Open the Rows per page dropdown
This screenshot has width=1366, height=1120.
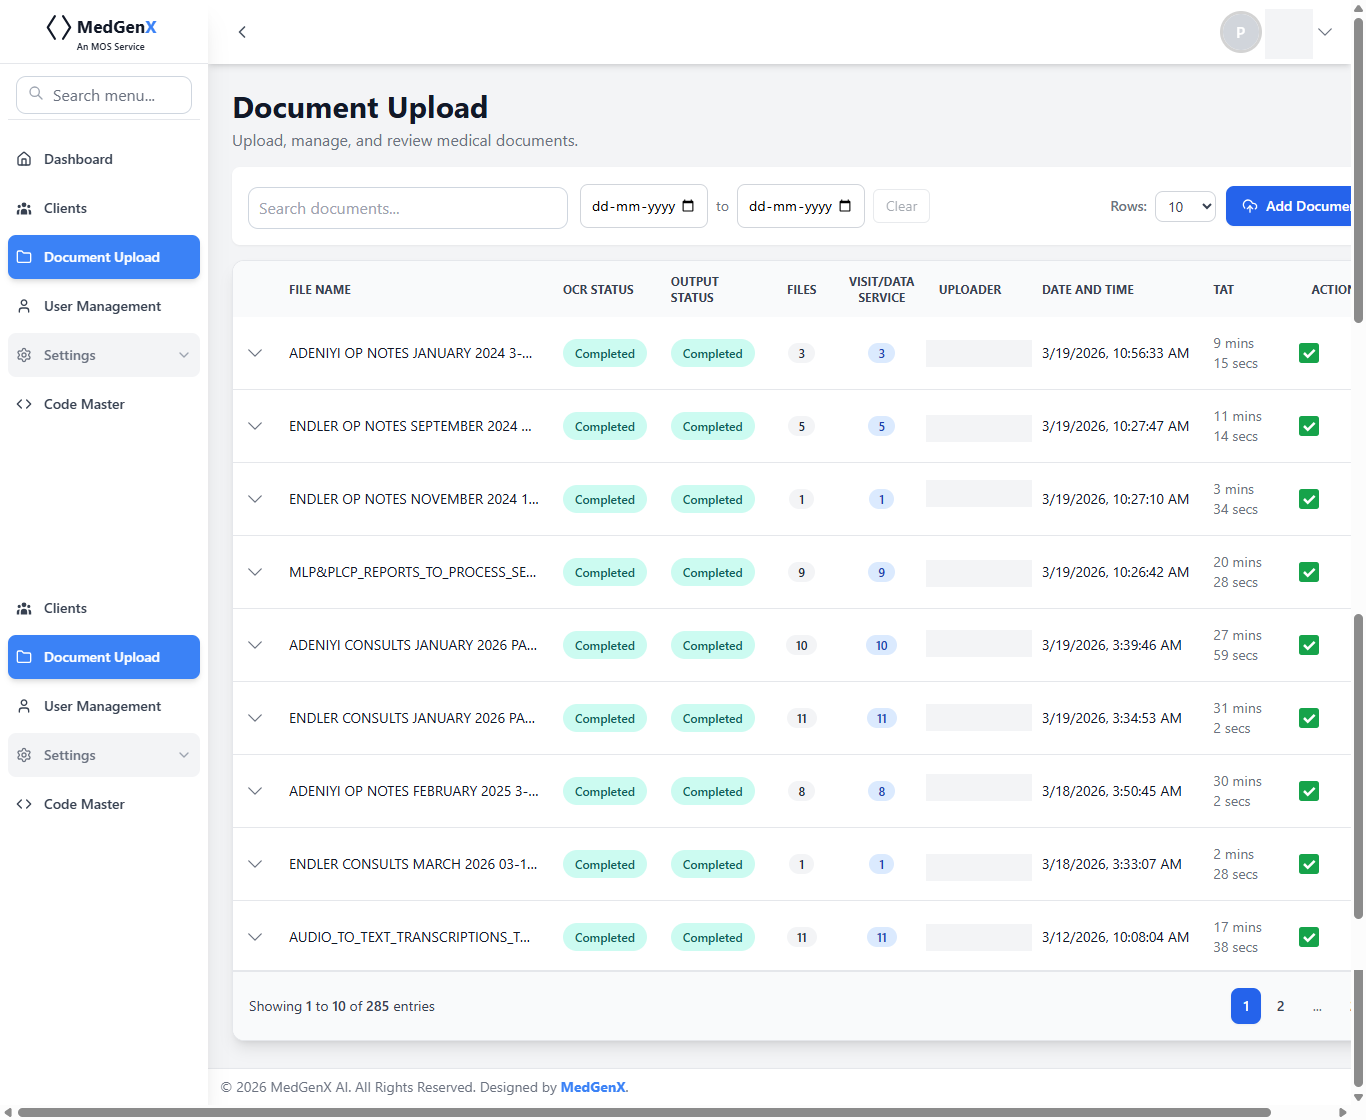click(1185, 206)
